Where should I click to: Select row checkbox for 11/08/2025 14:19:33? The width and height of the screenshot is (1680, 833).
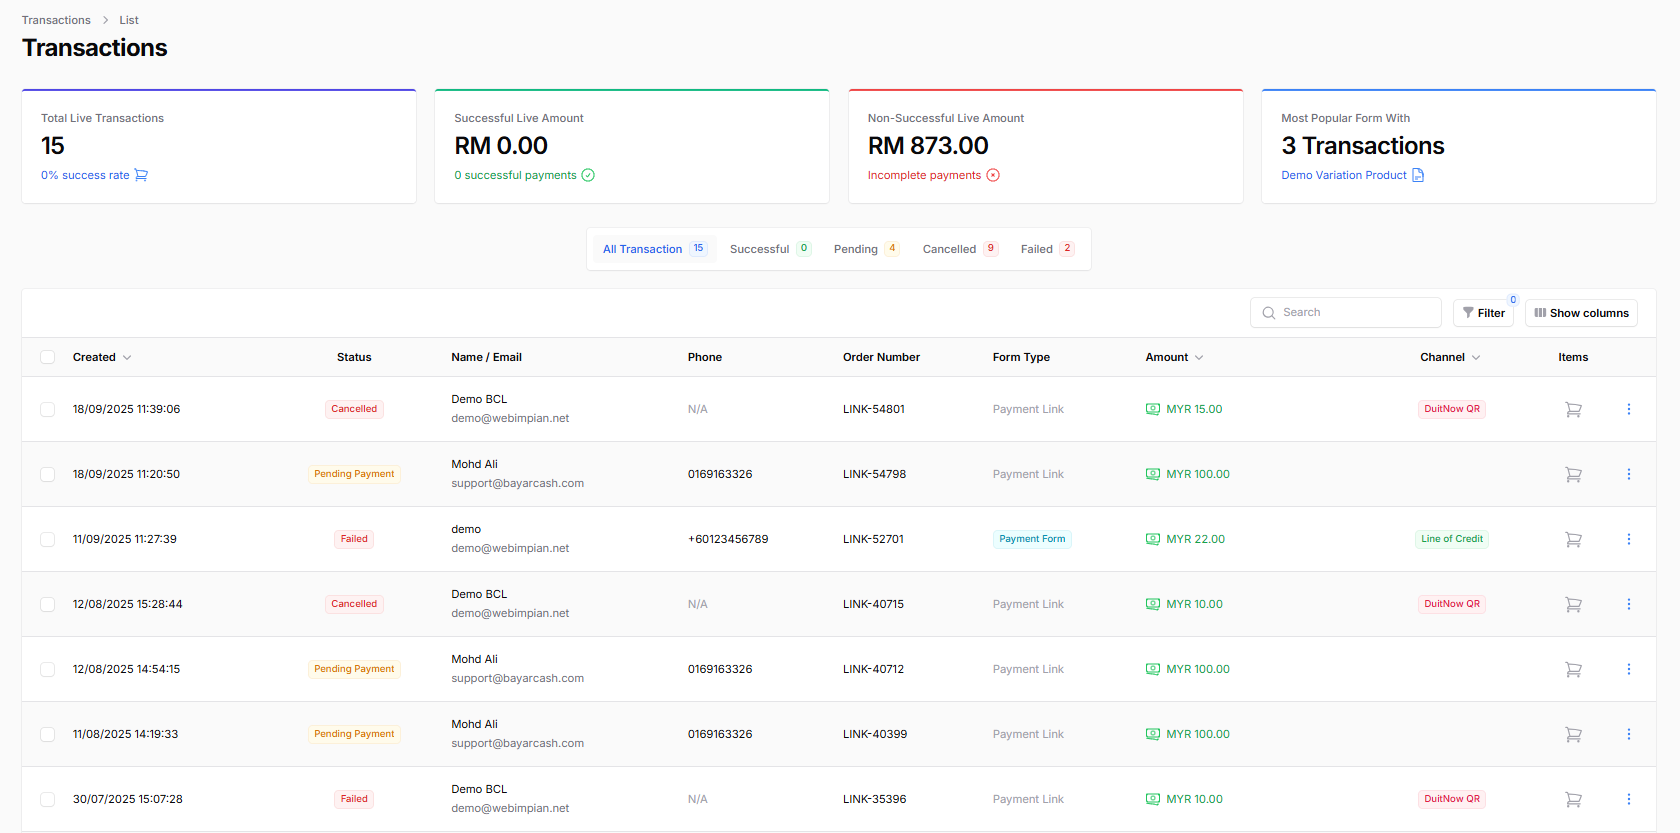point(47,734)
